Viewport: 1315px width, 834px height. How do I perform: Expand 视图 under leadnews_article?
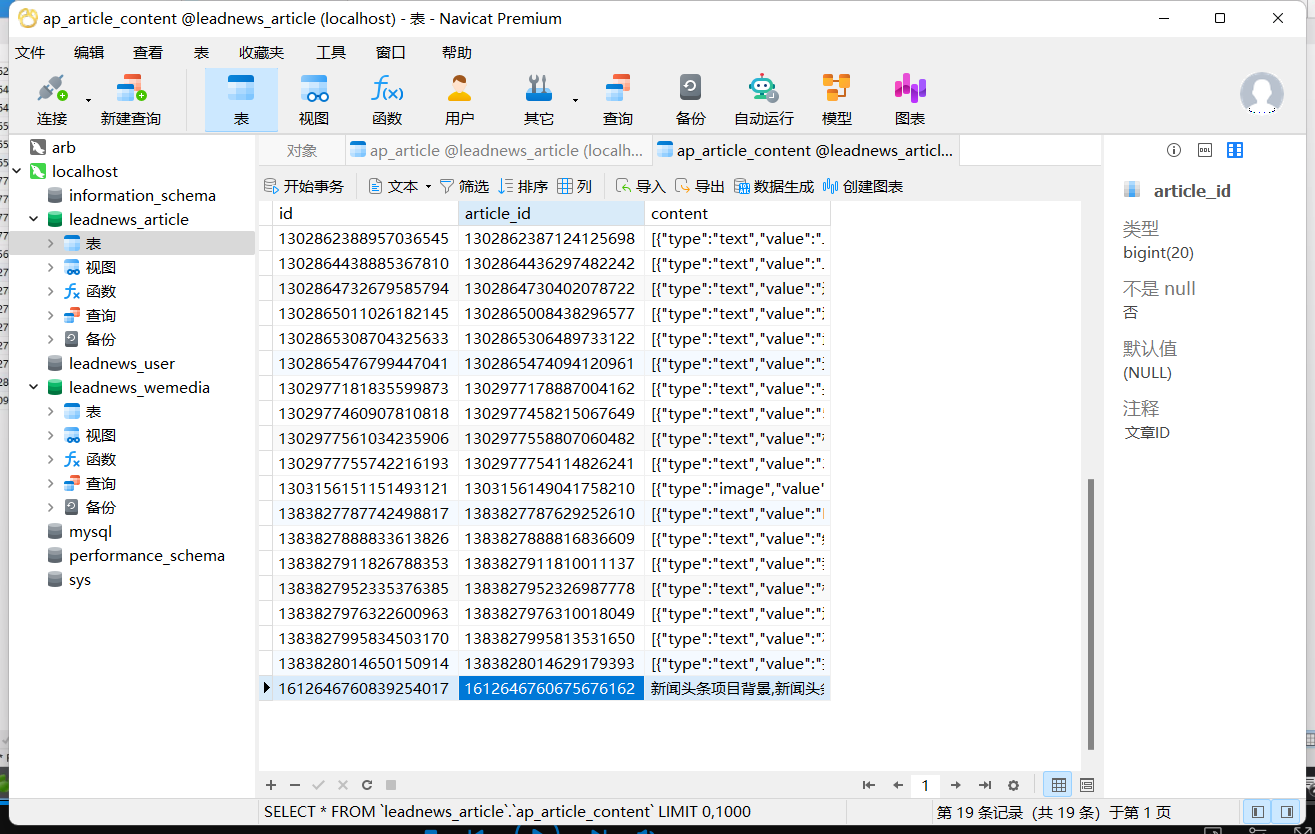pyautogui.click(x=51, y=267)
